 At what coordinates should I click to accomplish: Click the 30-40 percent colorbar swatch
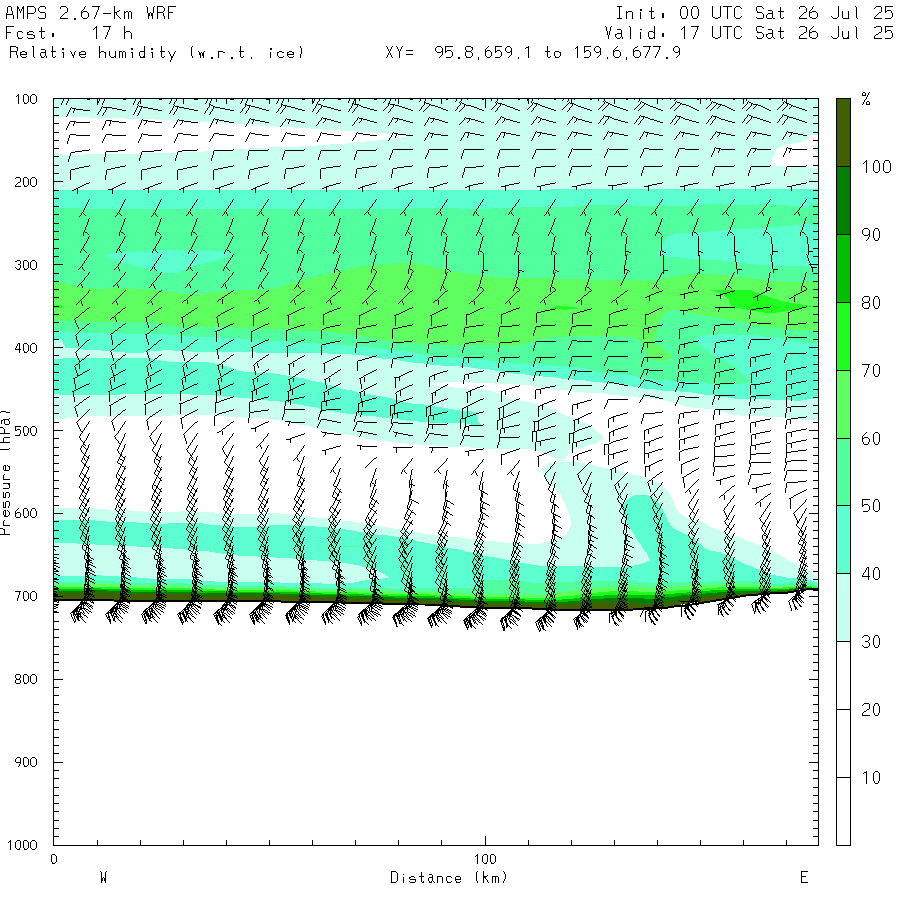[x=843, y=607]
